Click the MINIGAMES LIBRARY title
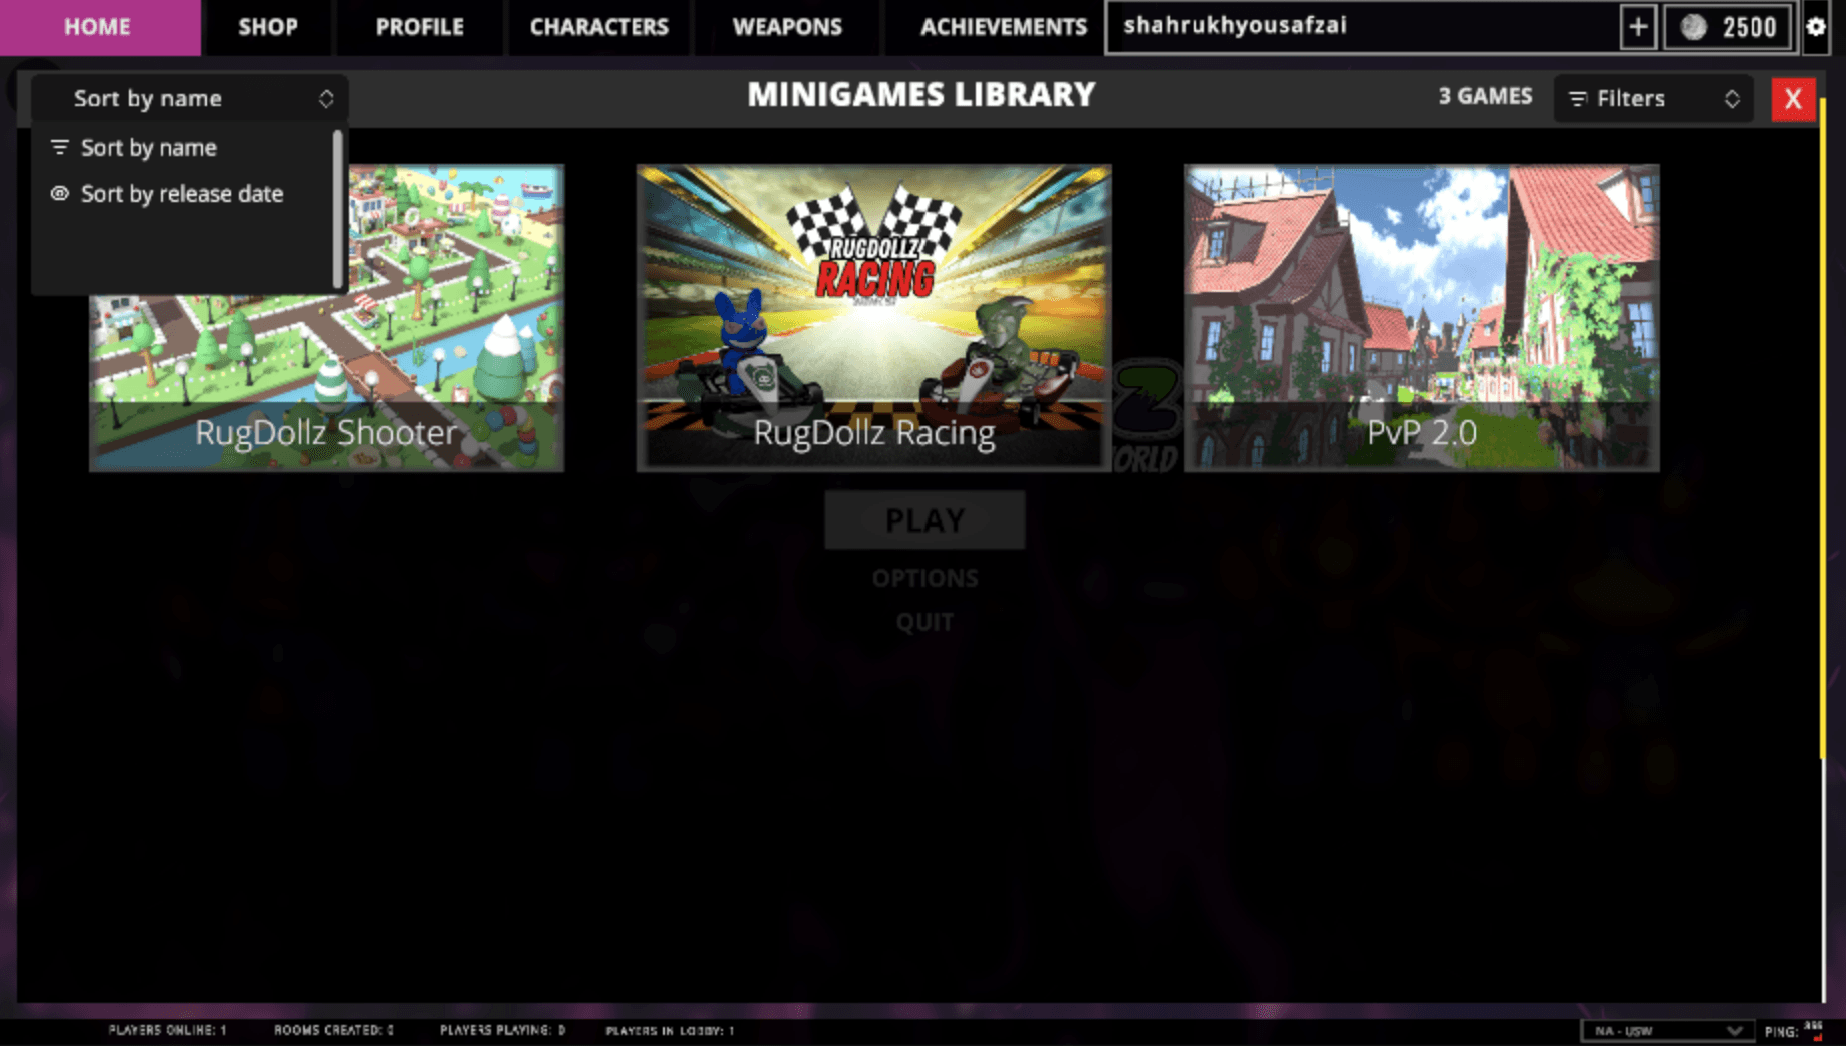 point(921,95)
